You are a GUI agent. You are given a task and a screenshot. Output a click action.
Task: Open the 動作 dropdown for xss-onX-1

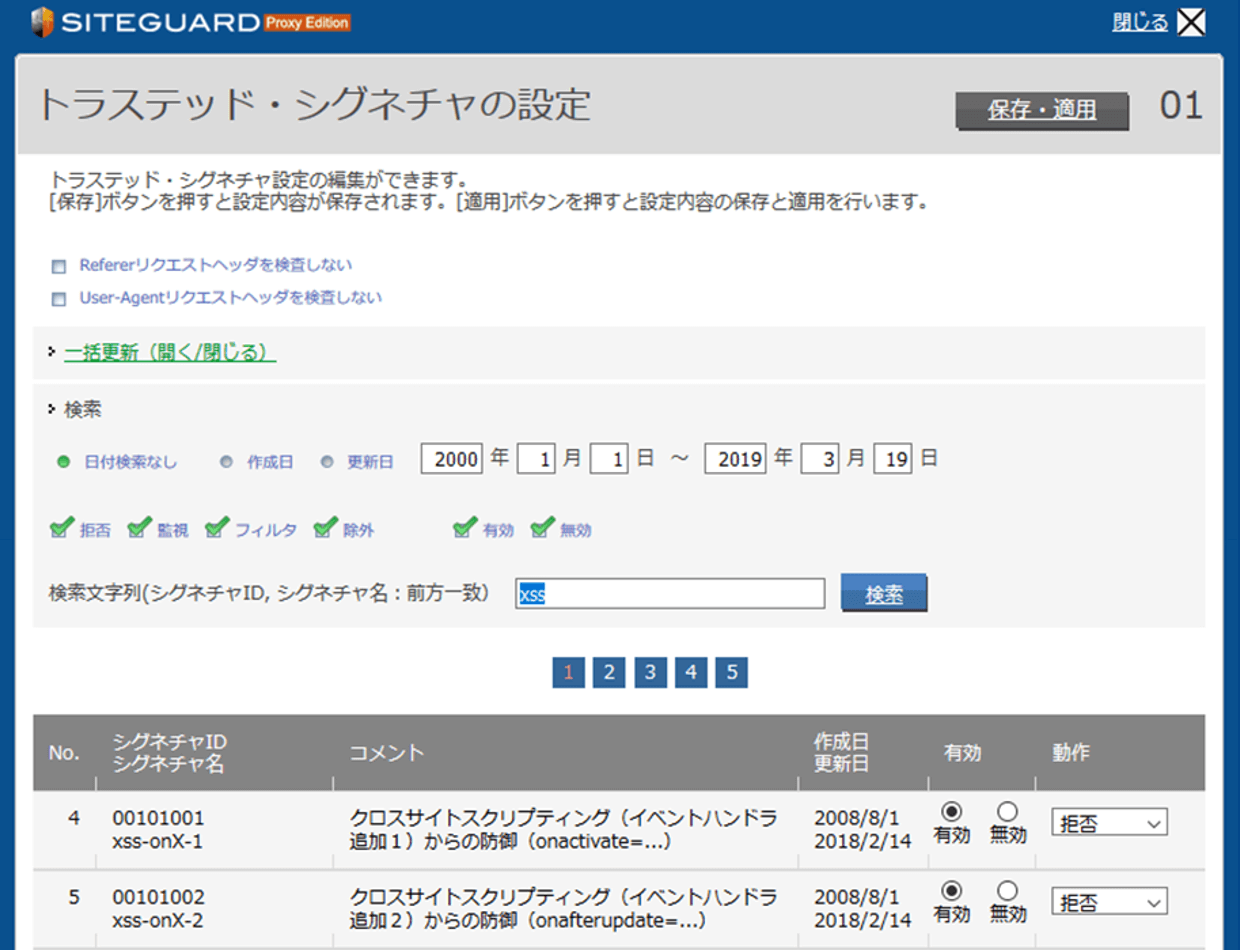(1109, 823)
